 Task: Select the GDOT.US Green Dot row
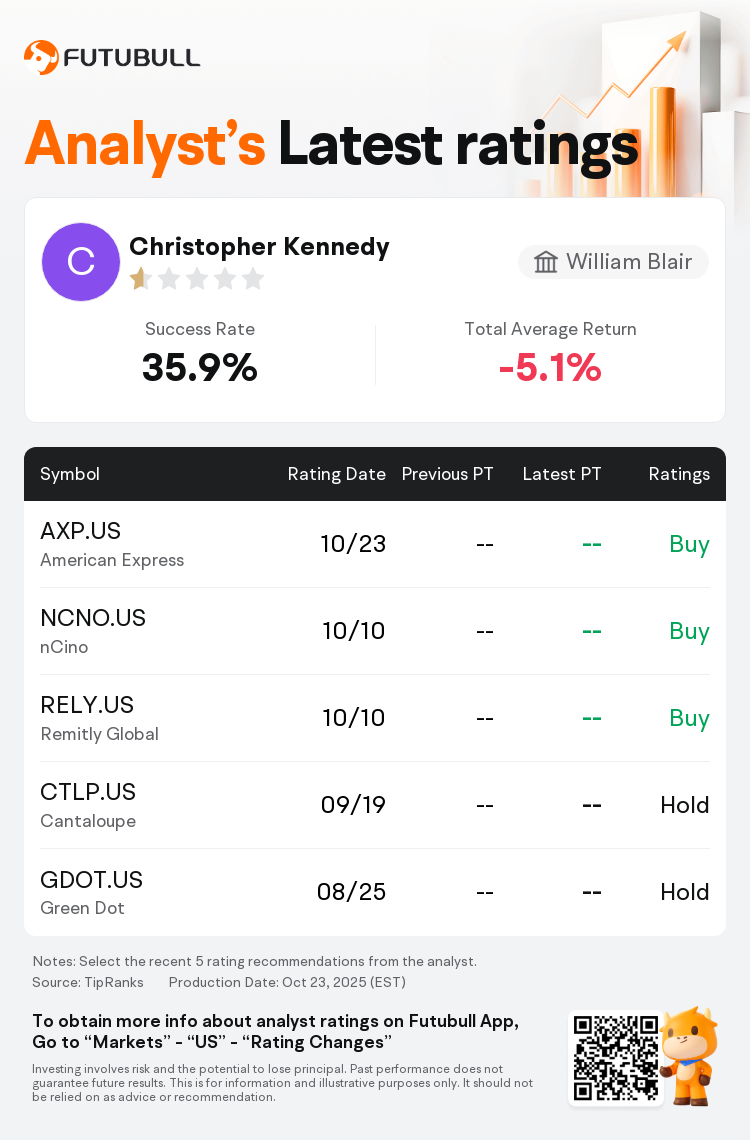click(x=375, y=892)
